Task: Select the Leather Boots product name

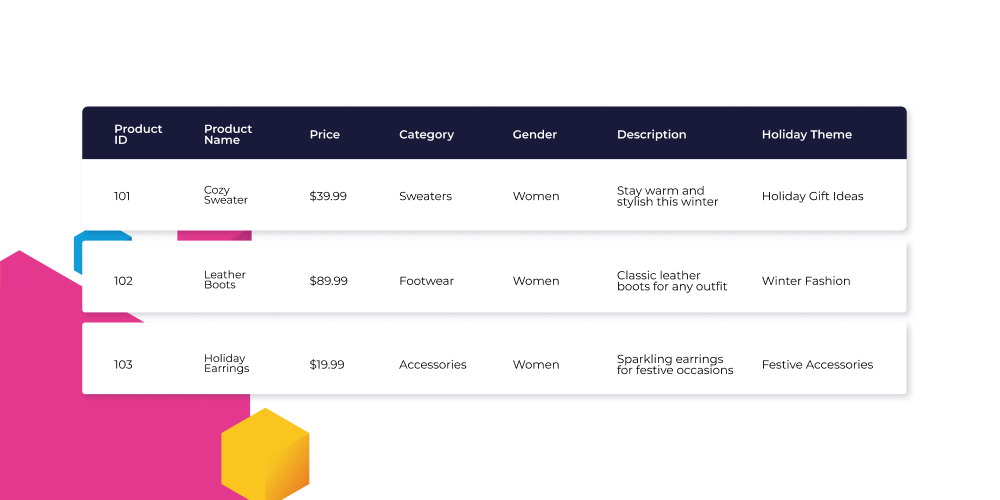Action: click(224, 280)
